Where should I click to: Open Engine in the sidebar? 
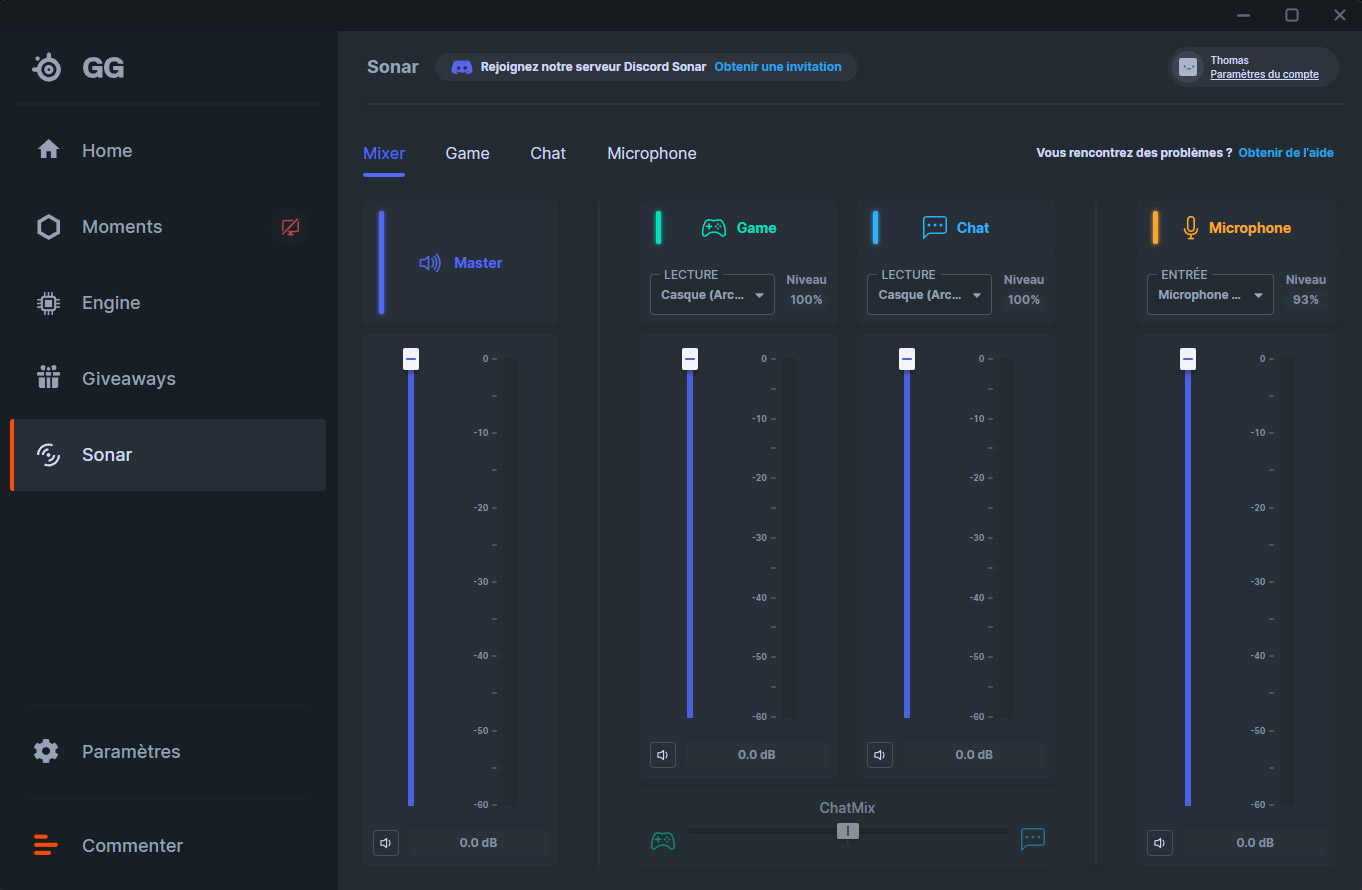click(x=168, y=303)
